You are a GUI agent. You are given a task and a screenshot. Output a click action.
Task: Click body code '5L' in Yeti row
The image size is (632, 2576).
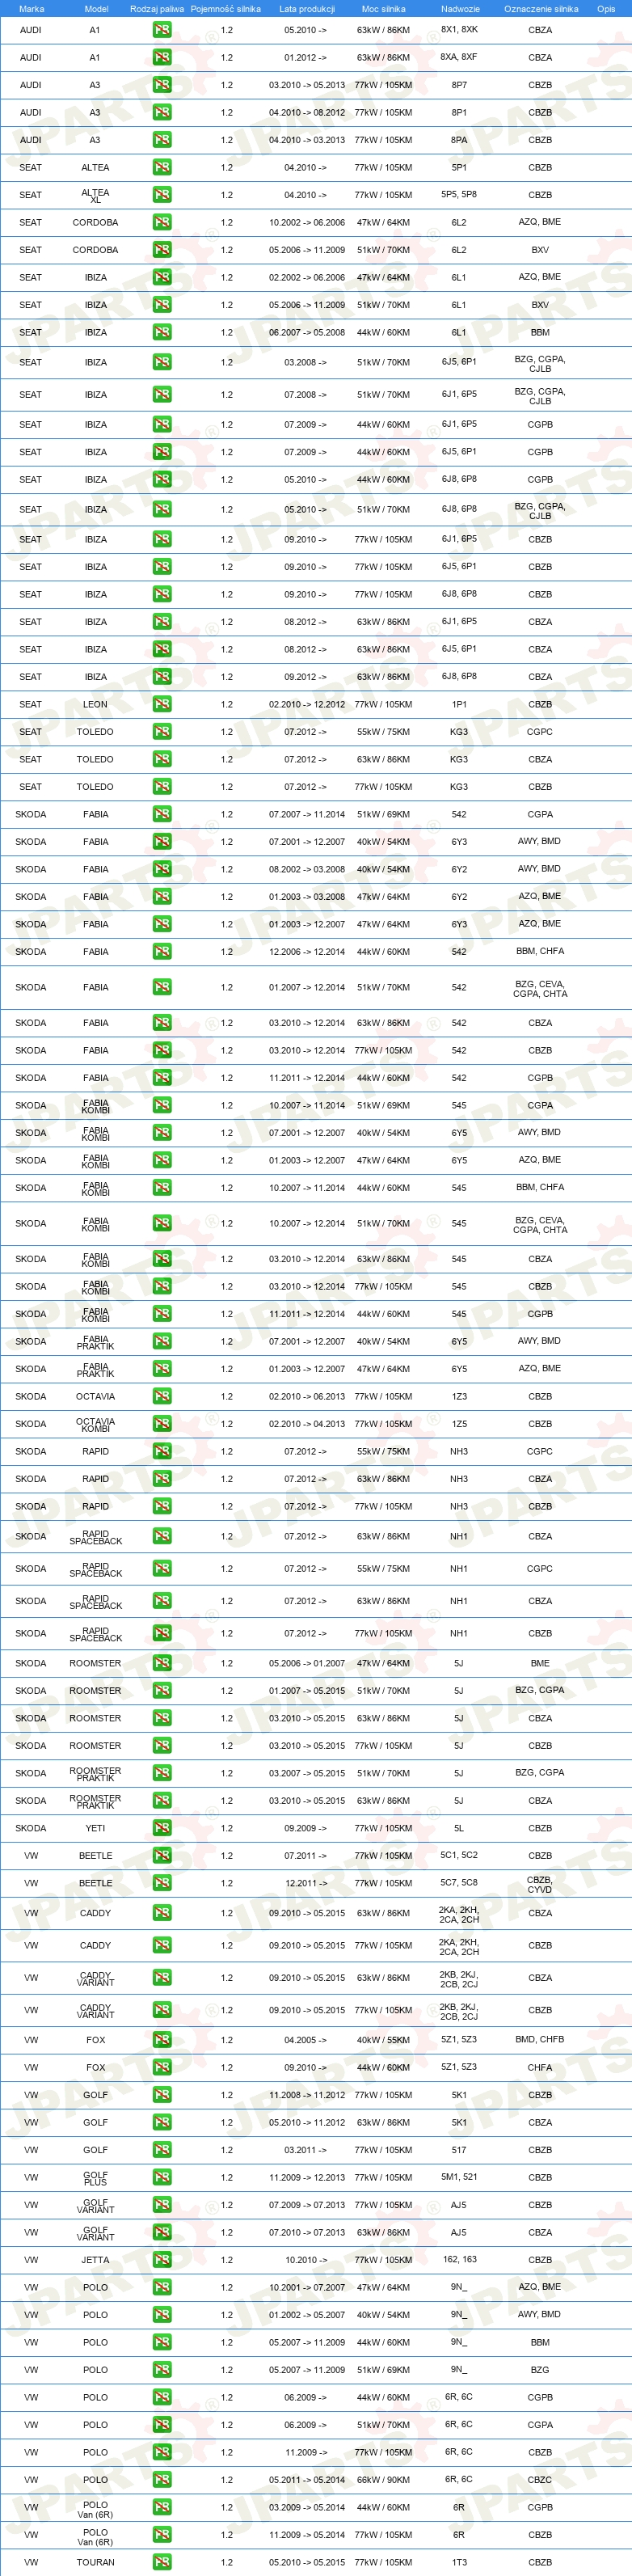pos(459,1828)
